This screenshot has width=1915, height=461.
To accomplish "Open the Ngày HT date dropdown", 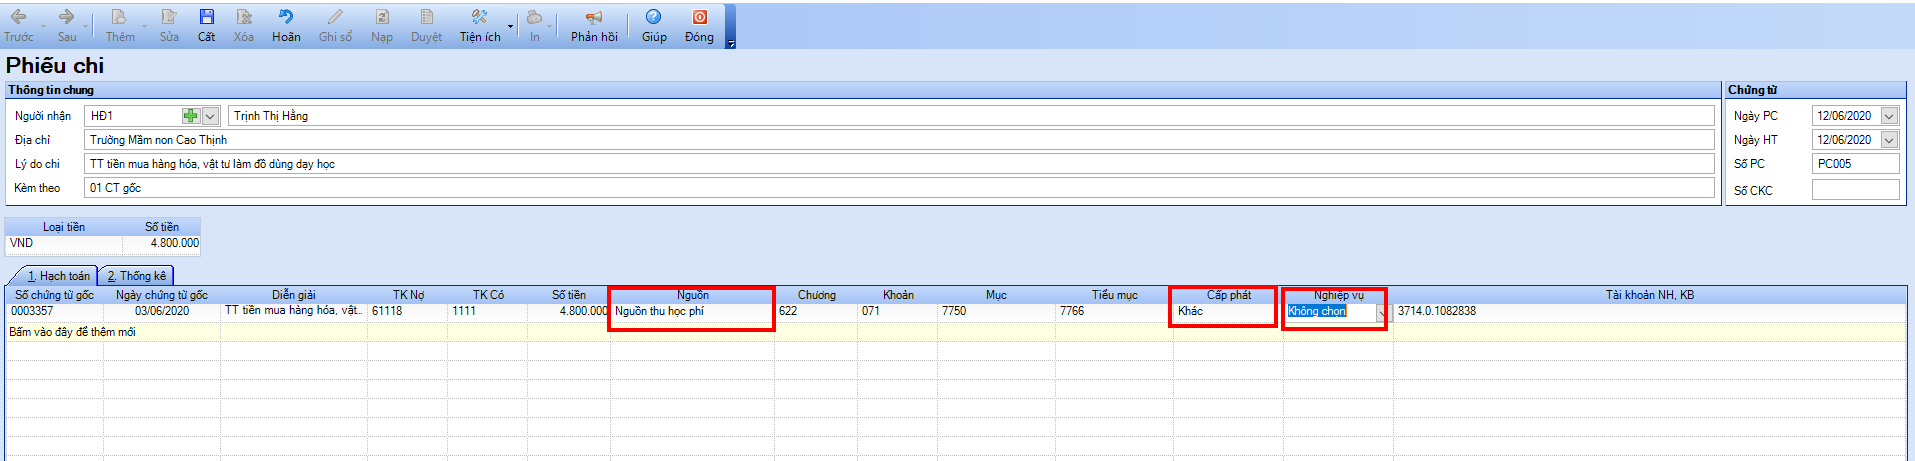I will coord(1889,141).
